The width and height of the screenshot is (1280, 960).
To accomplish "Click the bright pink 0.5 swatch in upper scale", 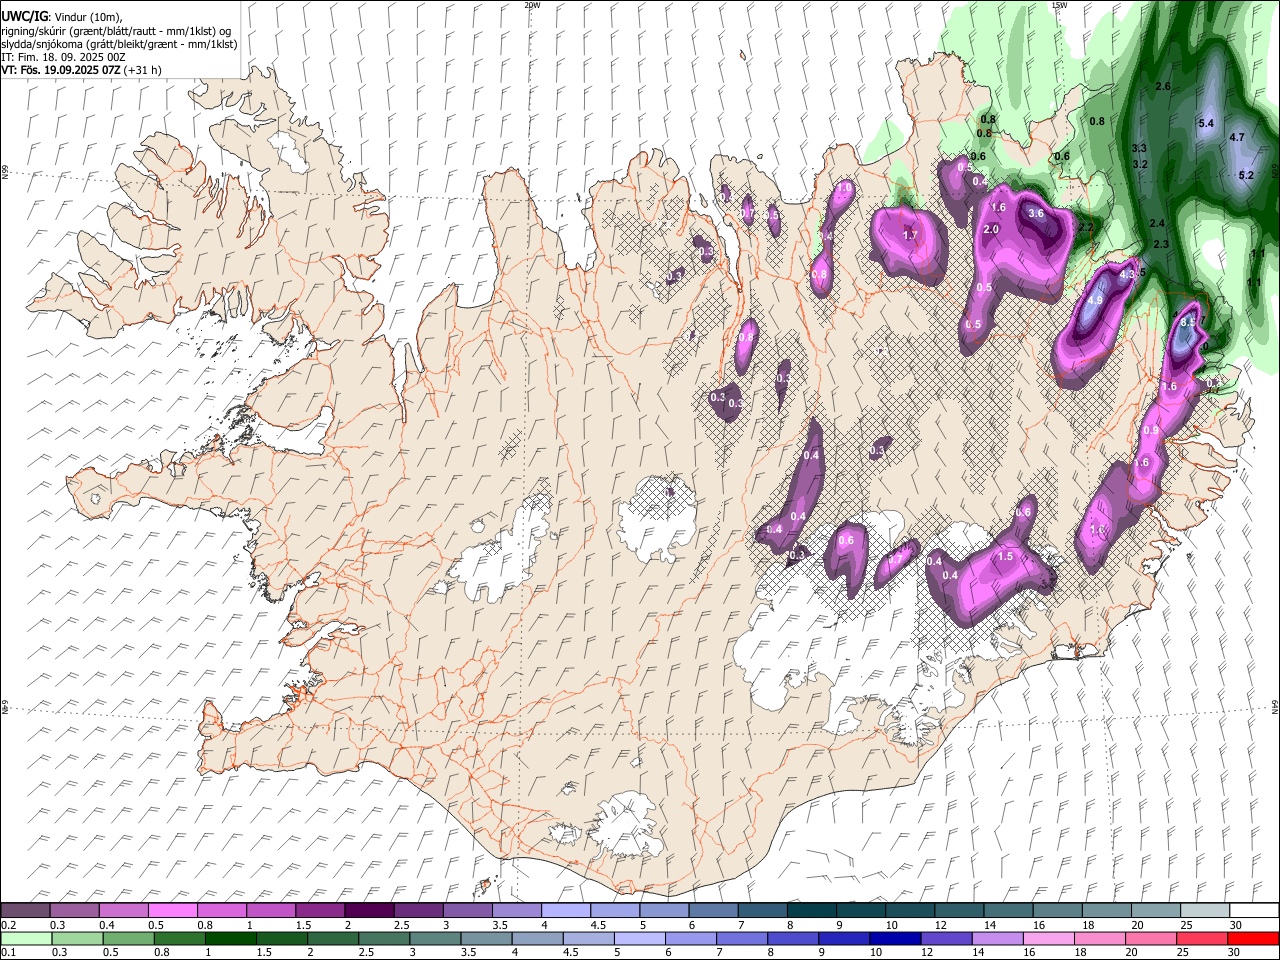I will point(175,911).
